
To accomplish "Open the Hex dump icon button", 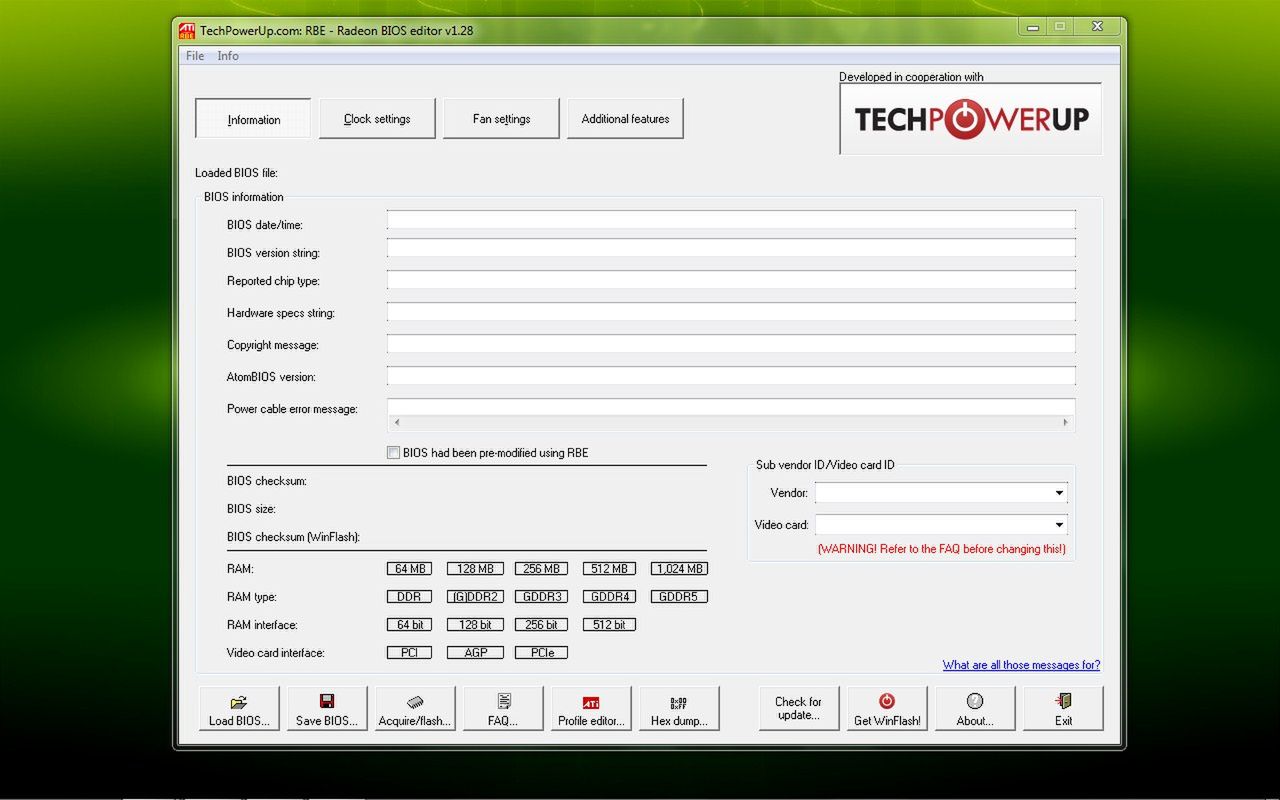I will (x=679, y=708).
